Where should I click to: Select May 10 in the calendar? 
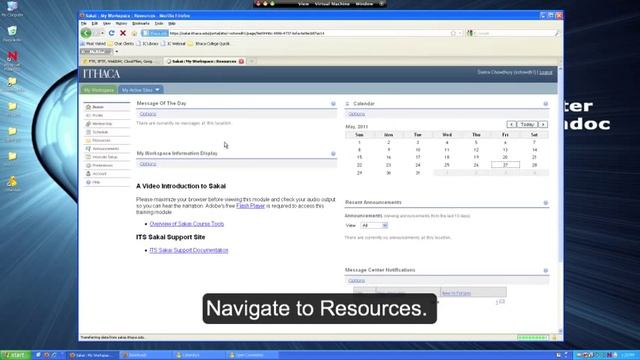418,150
